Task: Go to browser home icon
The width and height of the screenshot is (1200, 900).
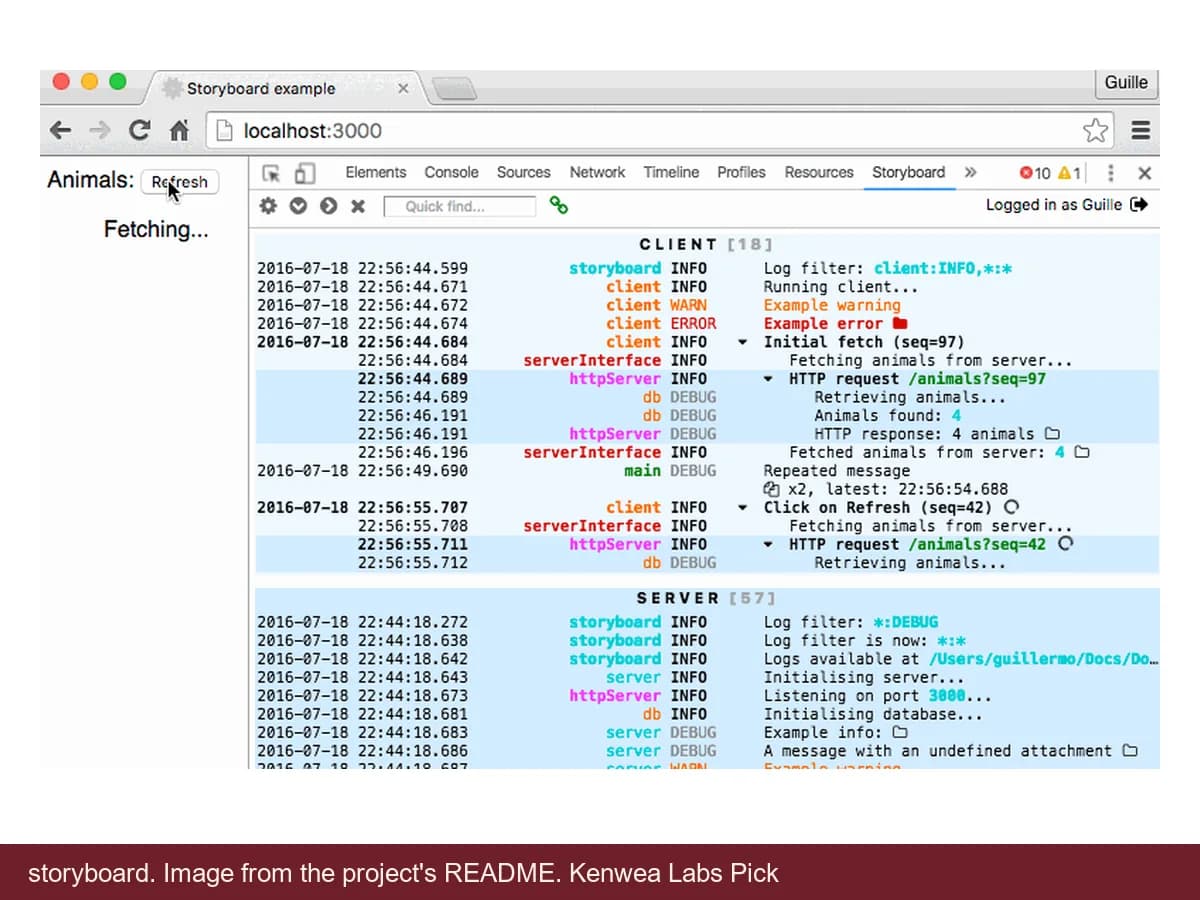Action: click(179, 130)
